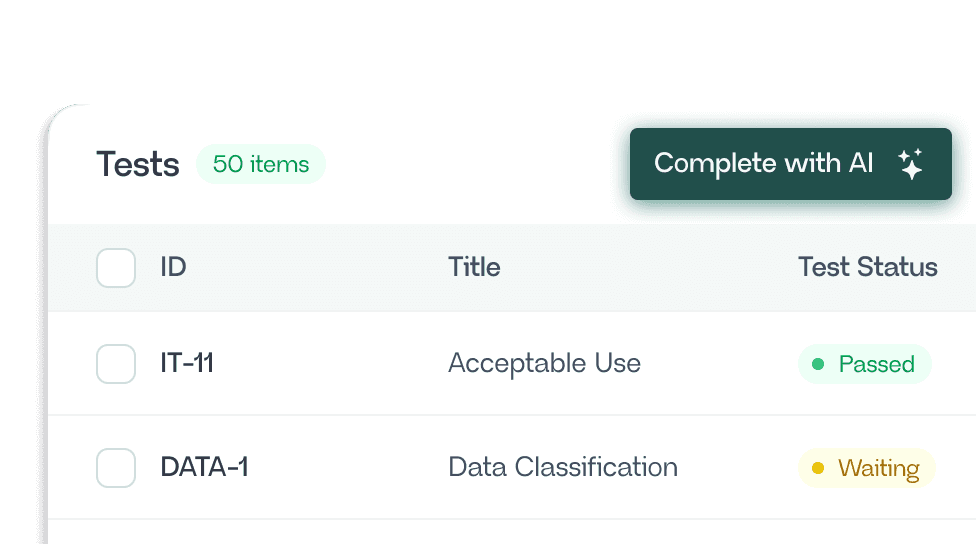Sort by the ID column header

(173, 267)
